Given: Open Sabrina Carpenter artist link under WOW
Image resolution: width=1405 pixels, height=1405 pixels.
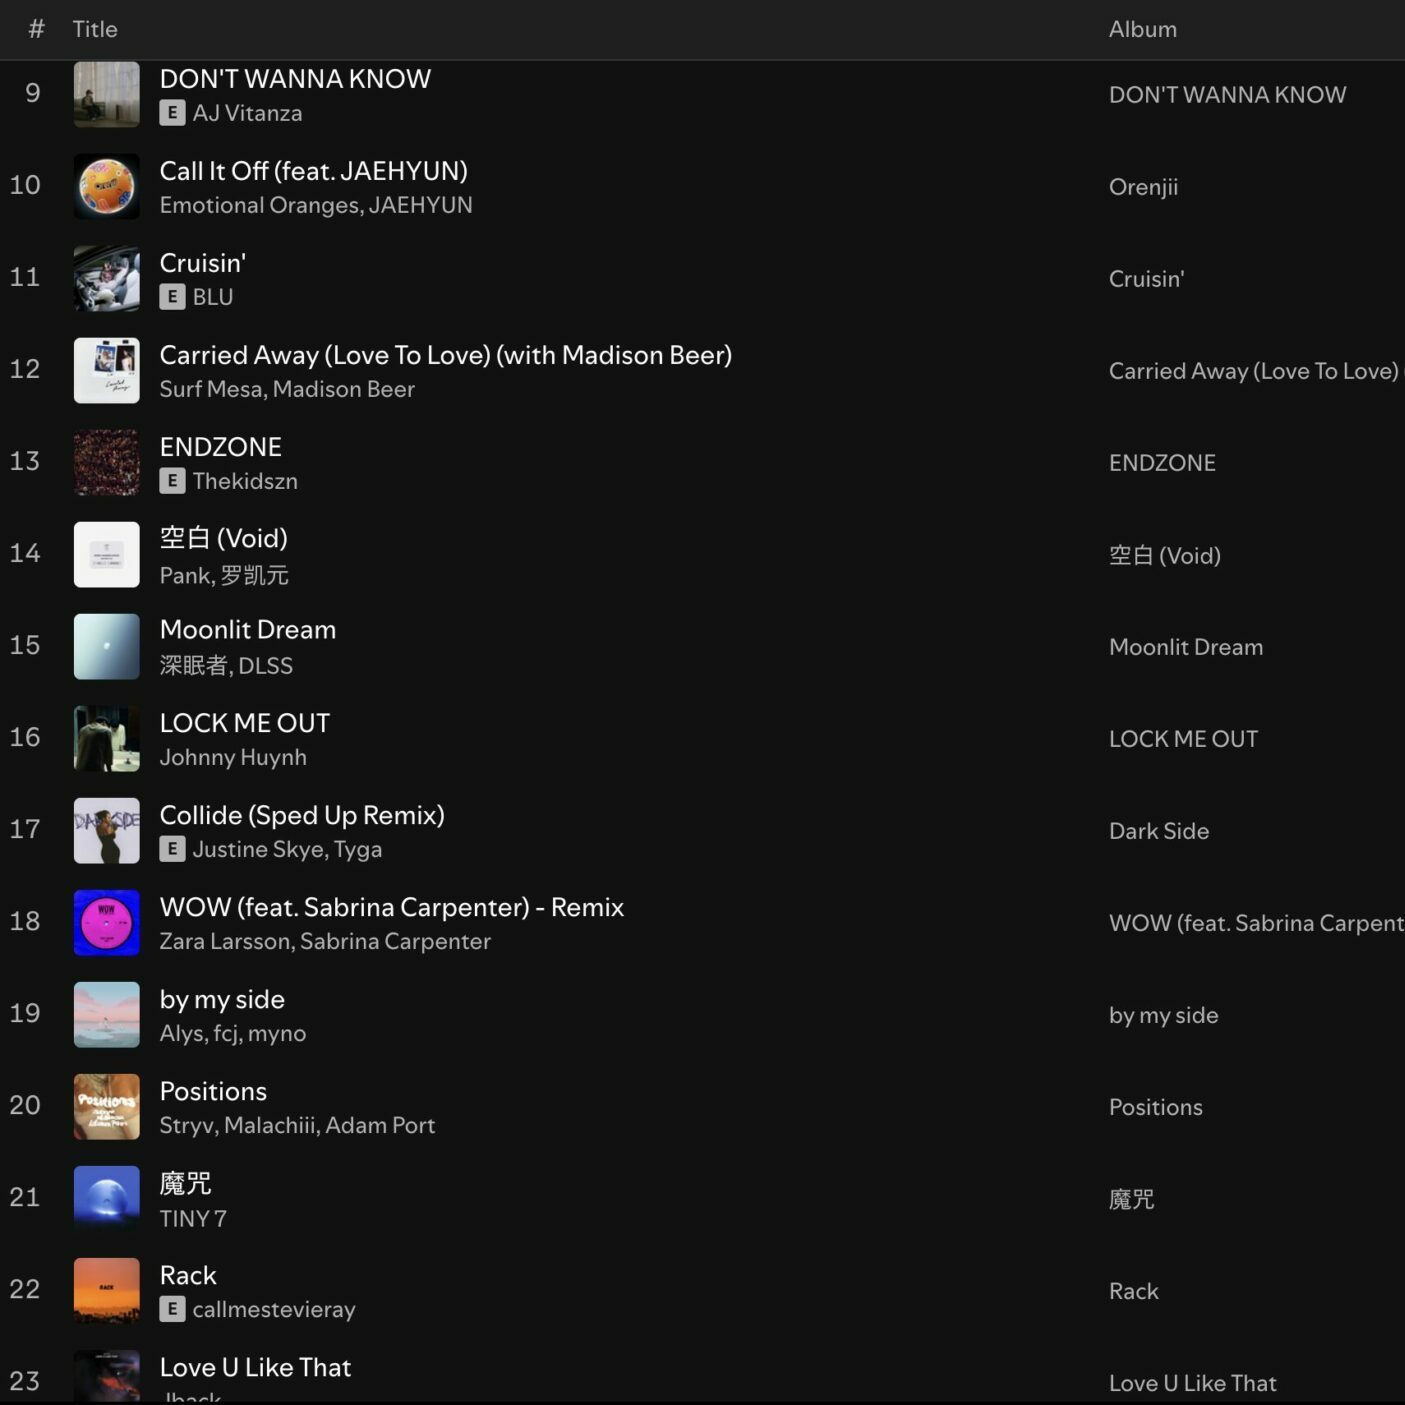Looking at the screenshot, I should pos(395,941).
